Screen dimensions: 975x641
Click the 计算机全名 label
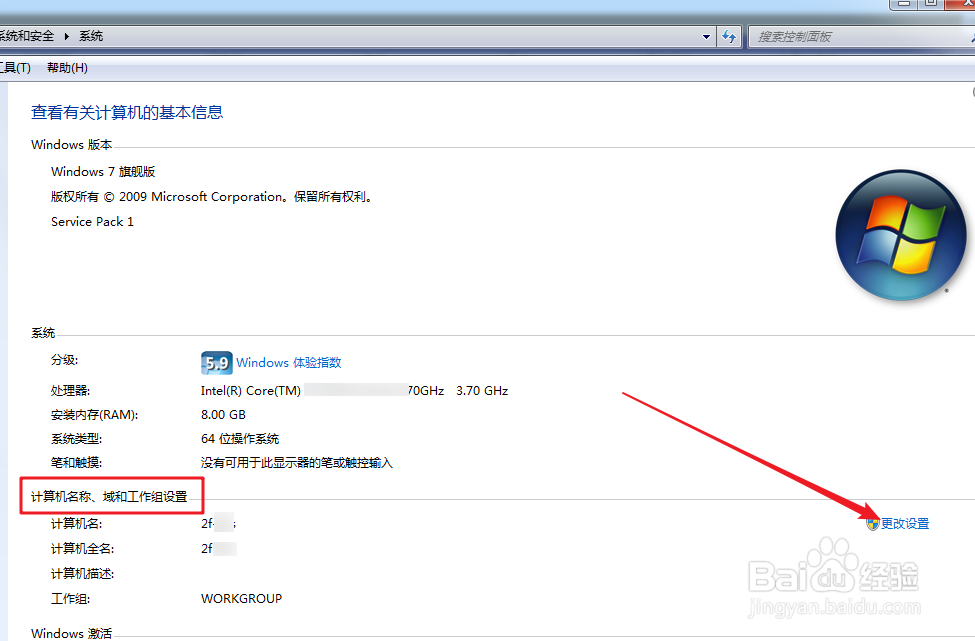83,549
